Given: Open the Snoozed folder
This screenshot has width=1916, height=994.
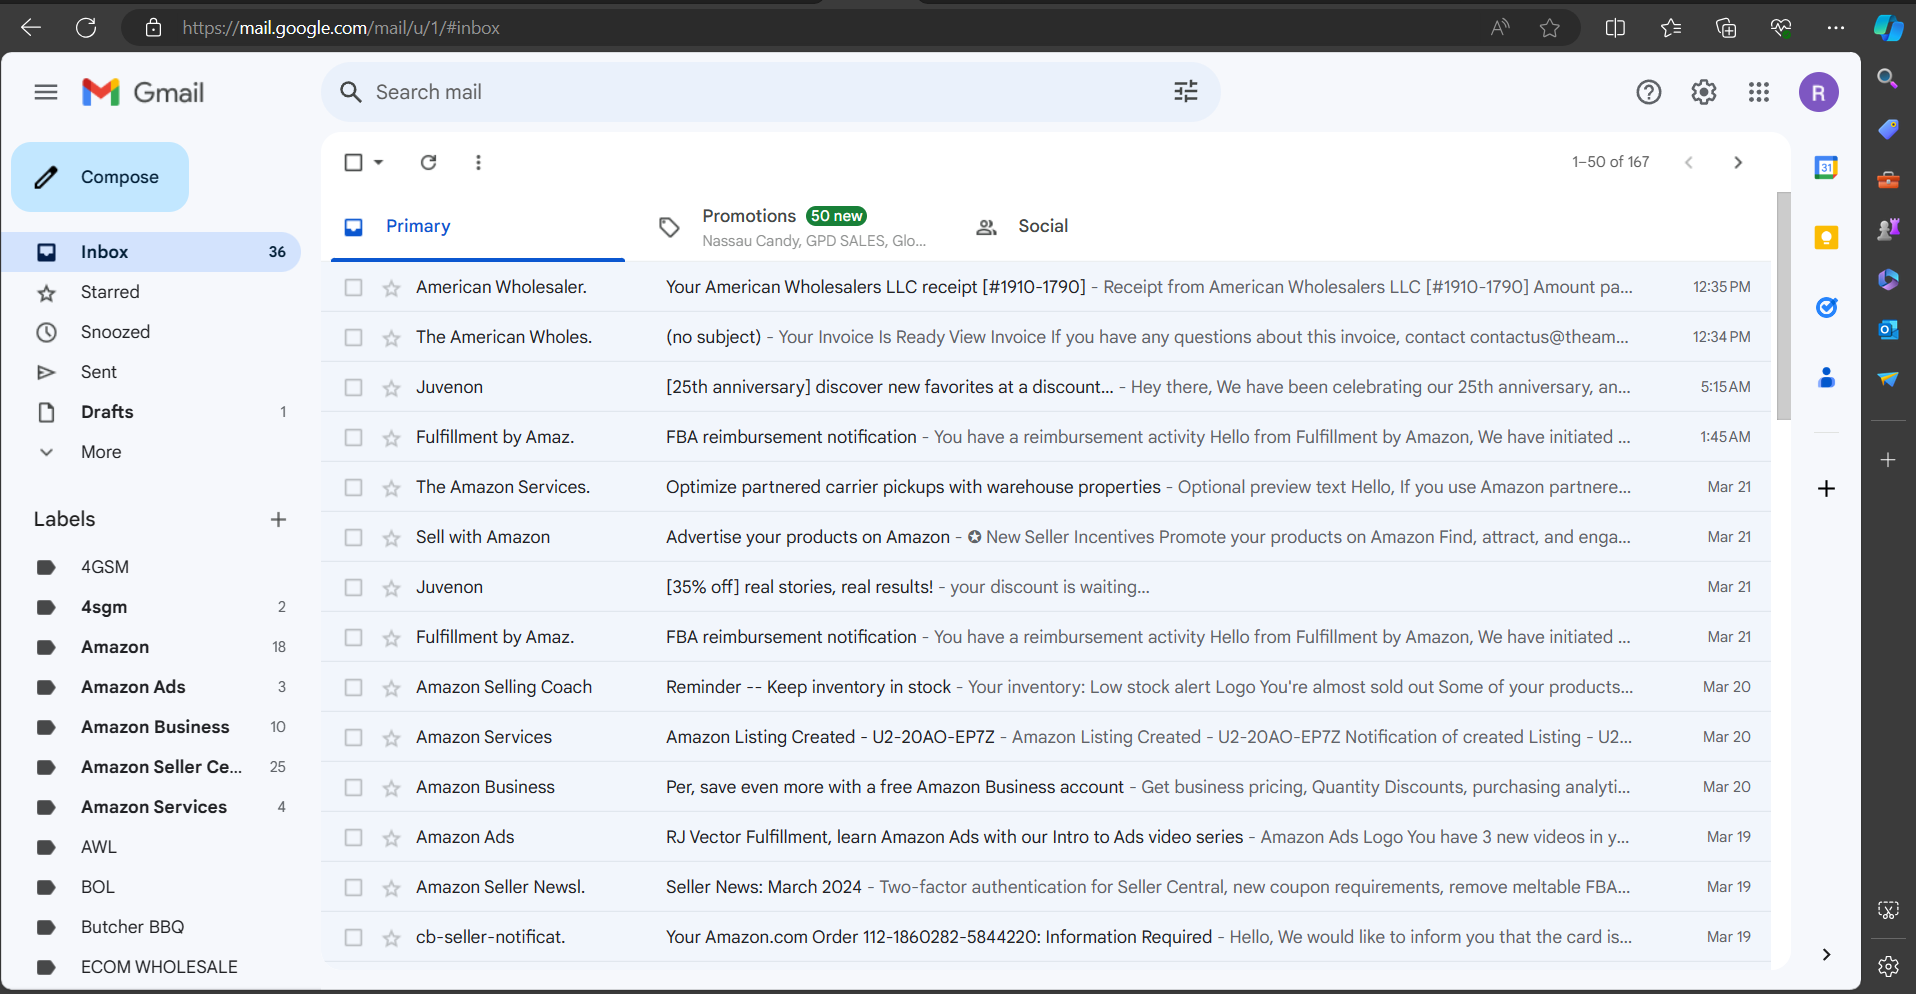Looking at the screenshot, I should 150,332.
